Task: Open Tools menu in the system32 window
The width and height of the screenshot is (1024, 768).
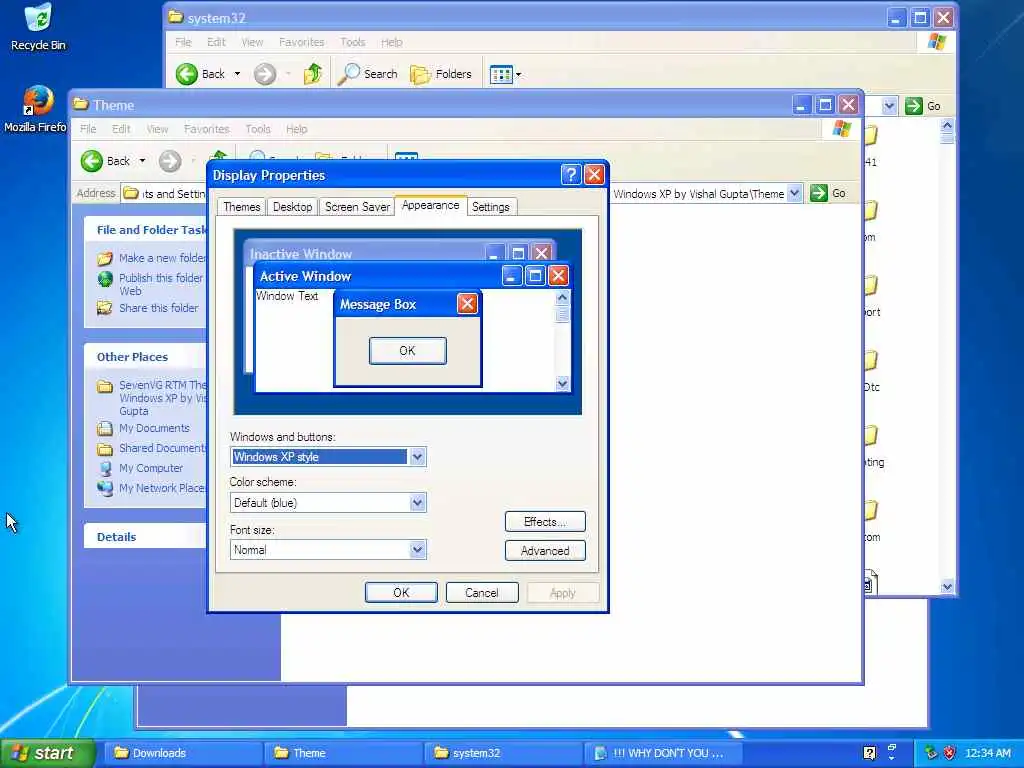Action: tap(353, 42)
